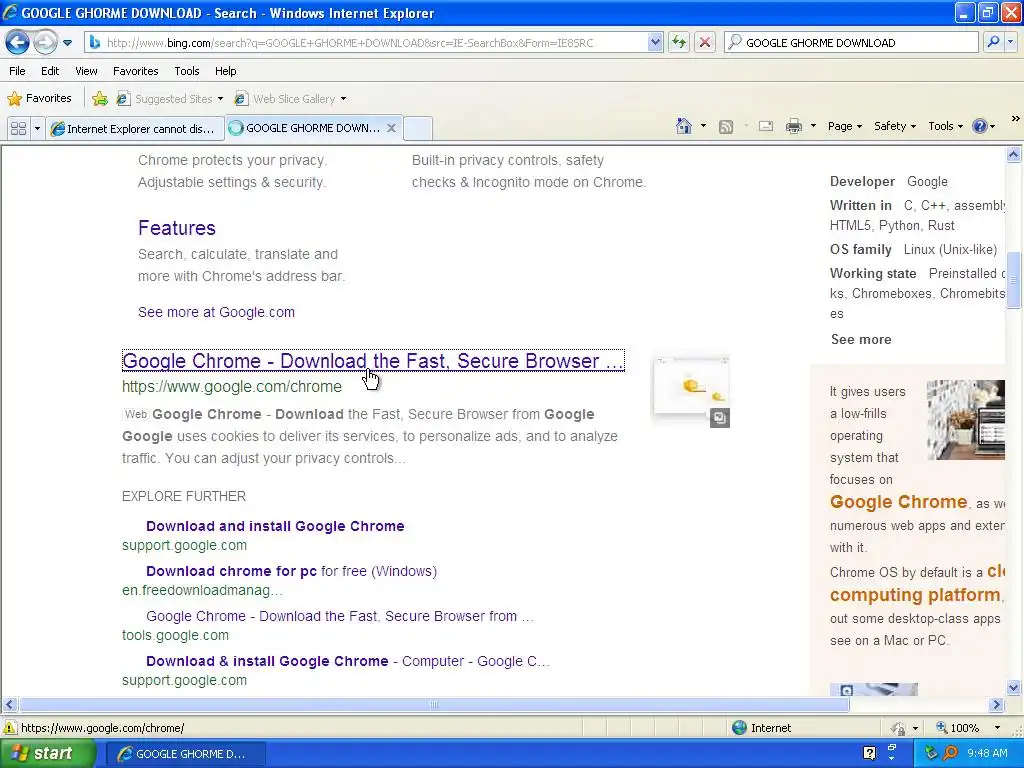Open Download & install Google Chrome - Computer link

[x=347, y=661]
